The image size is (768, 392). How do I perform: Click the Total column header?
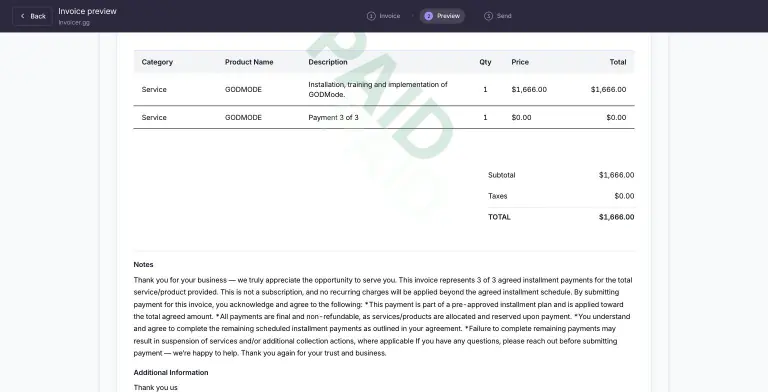coord(618,62)
